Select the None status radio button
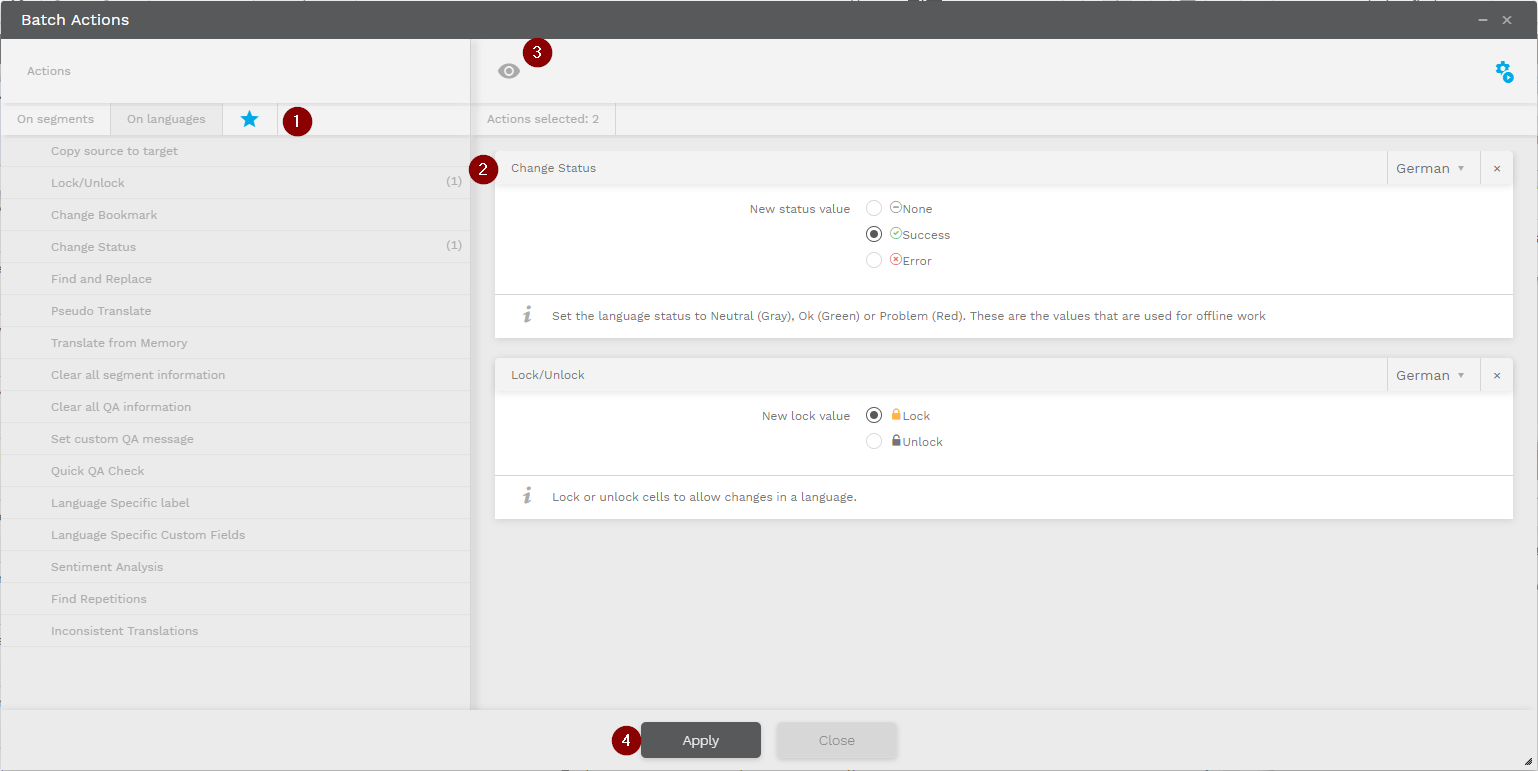 coord(874,209)
